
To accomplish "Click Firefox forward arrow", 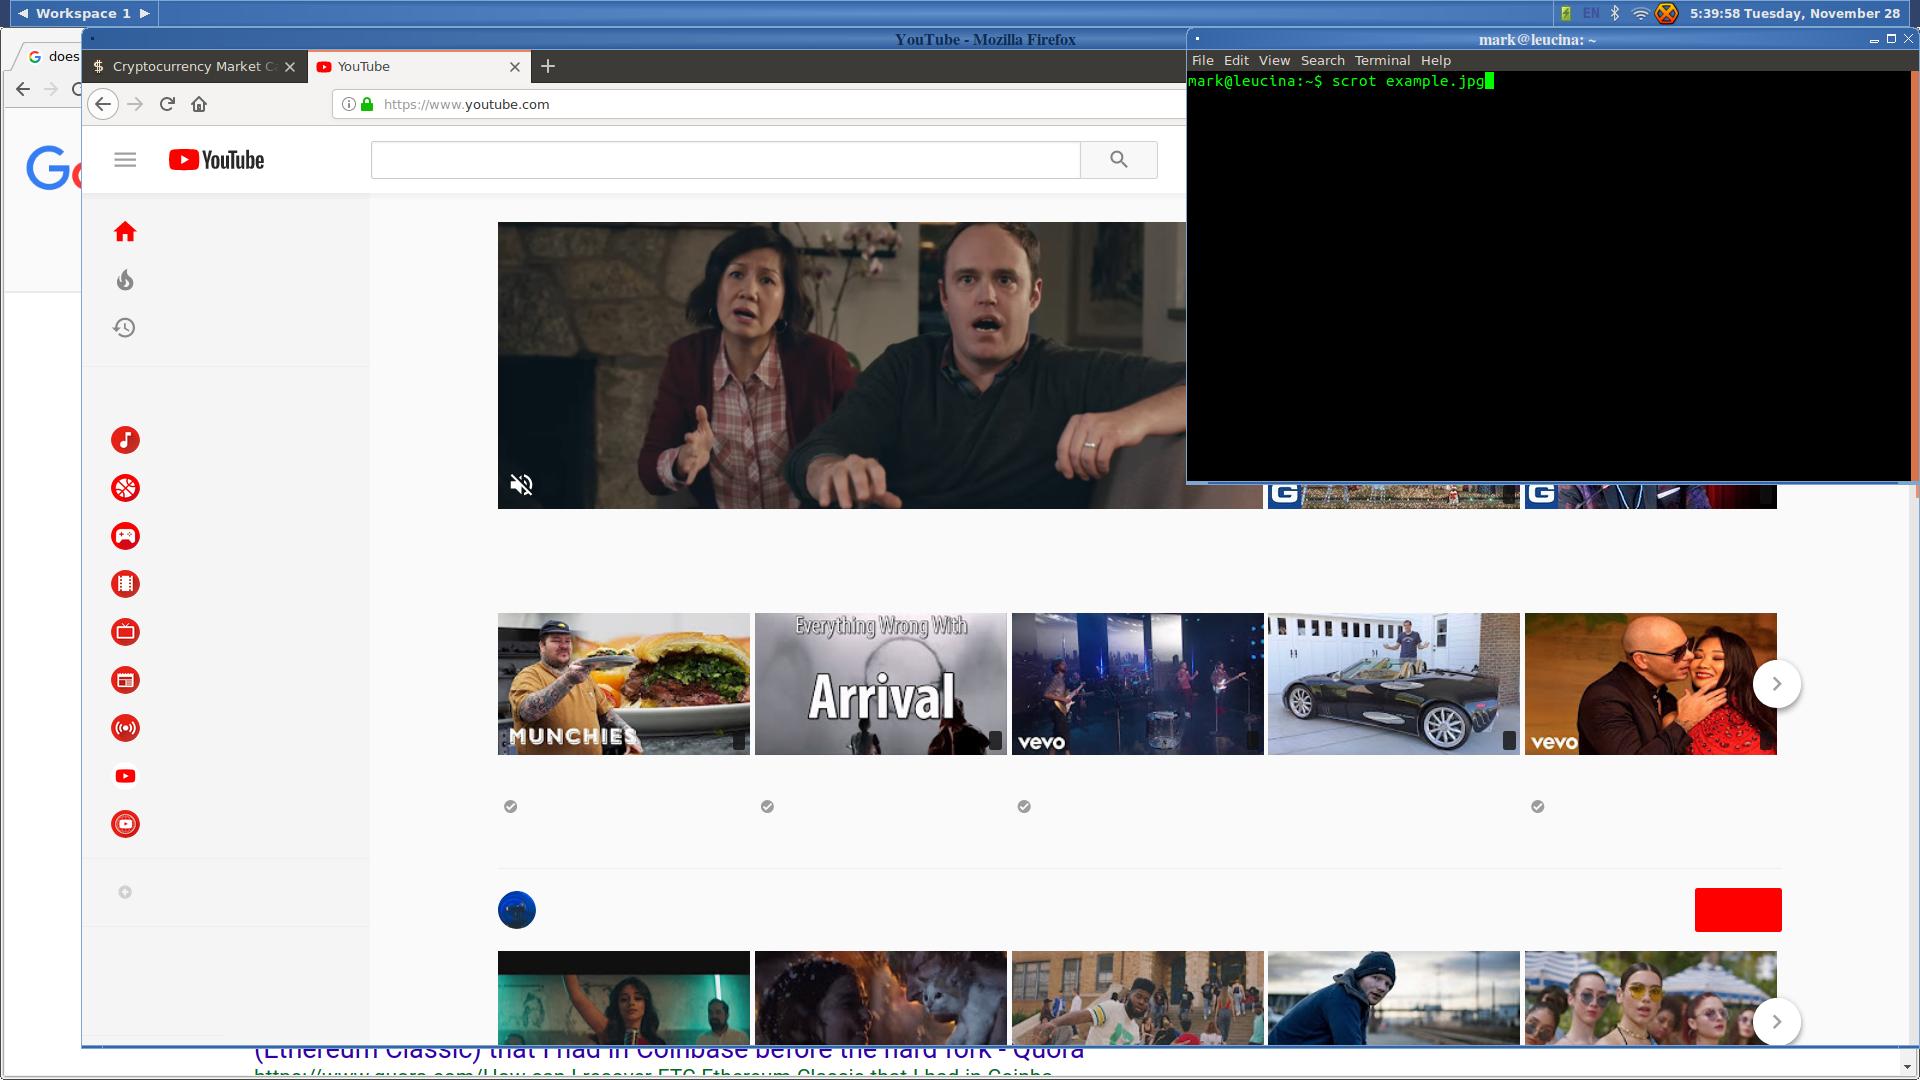I will point(136,104).
